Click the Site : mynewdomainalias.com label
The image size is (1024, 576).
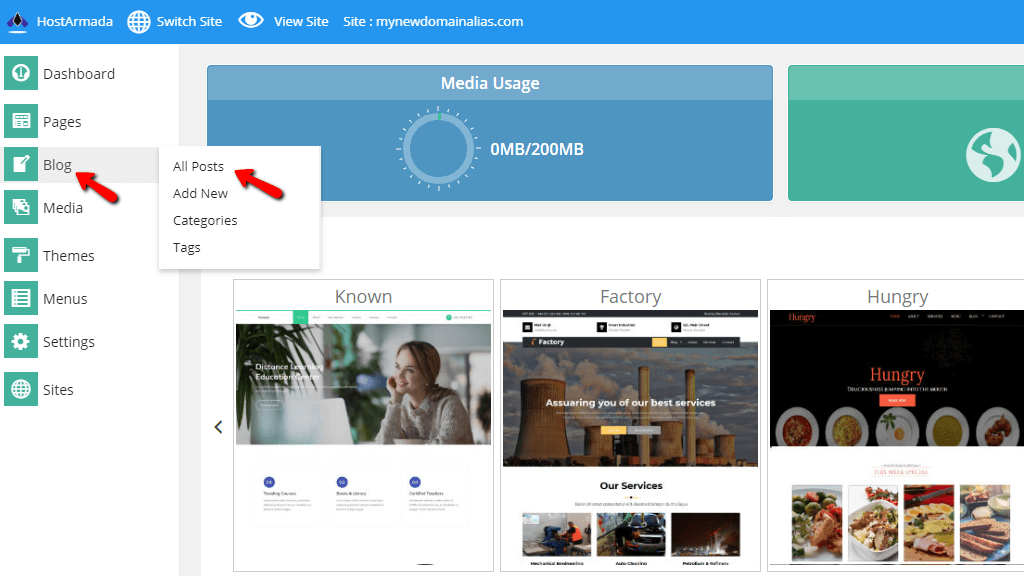pos(433,22)
